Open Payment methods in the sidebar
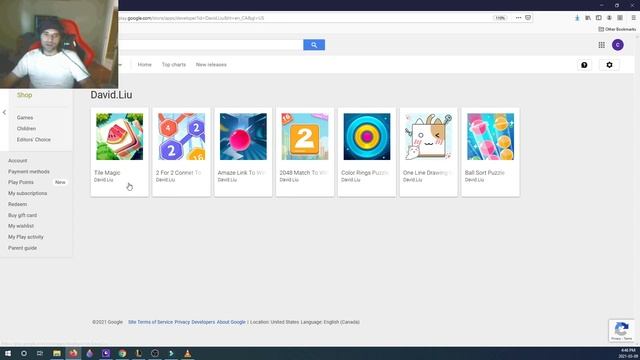The image size is (640, 360). 29,172
